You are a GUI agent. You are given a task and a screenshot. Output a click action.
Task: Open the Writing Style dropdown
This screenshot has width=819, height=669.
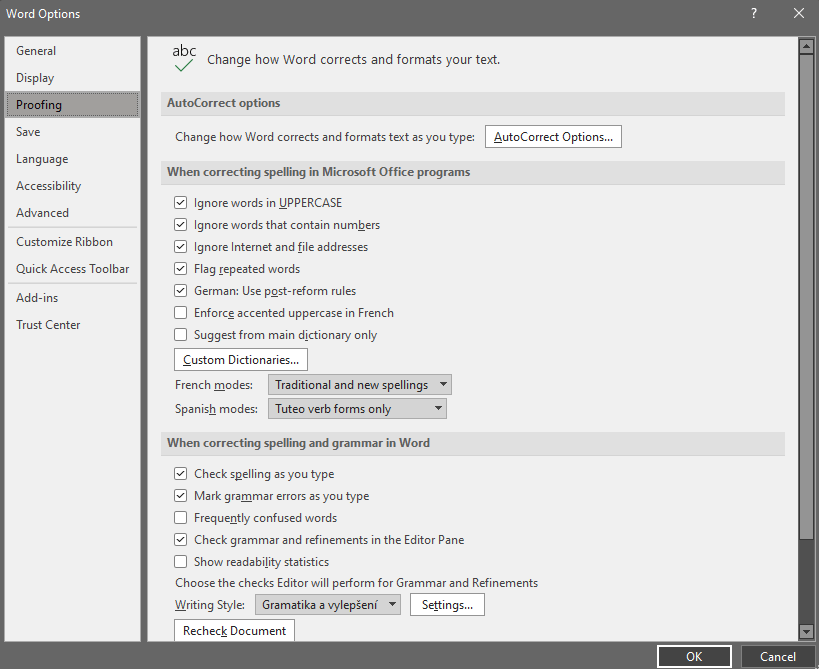click(328, 605)
